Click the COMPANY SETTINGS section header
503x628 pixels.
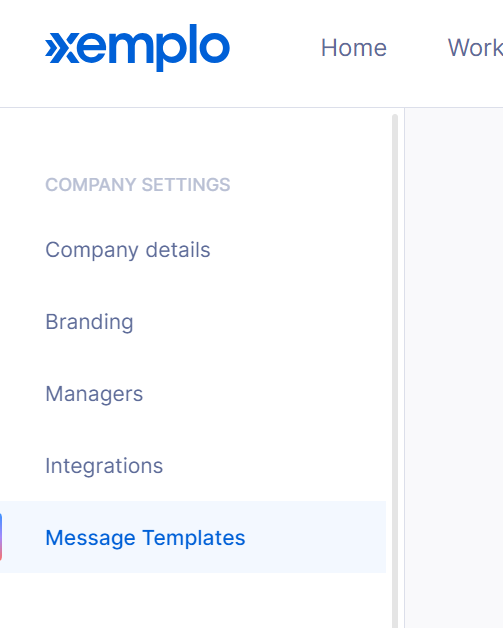138,185
